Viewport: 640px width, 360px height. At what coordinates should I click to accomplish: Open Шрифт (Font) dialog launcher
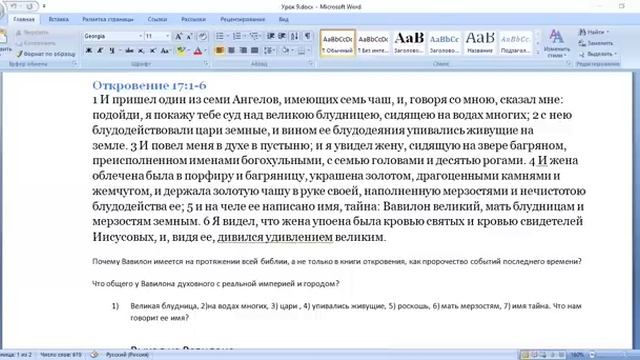(x=206, y=64)
